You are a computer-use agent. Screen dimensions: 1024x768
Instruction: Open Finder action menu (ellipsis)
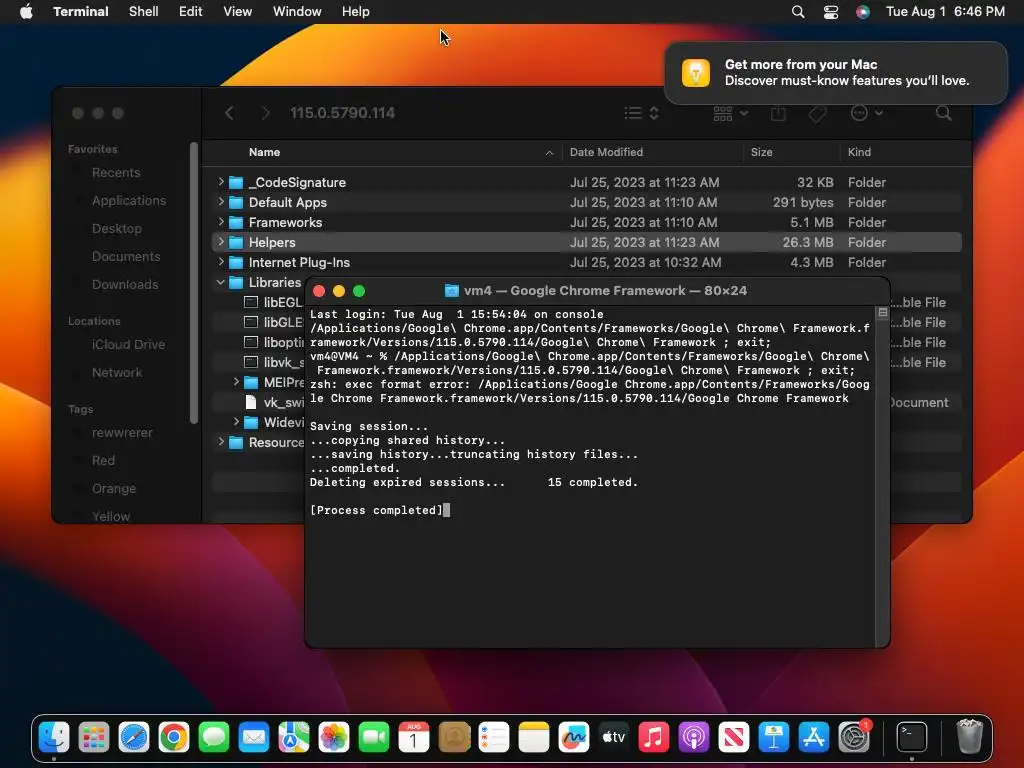point(867,114)
